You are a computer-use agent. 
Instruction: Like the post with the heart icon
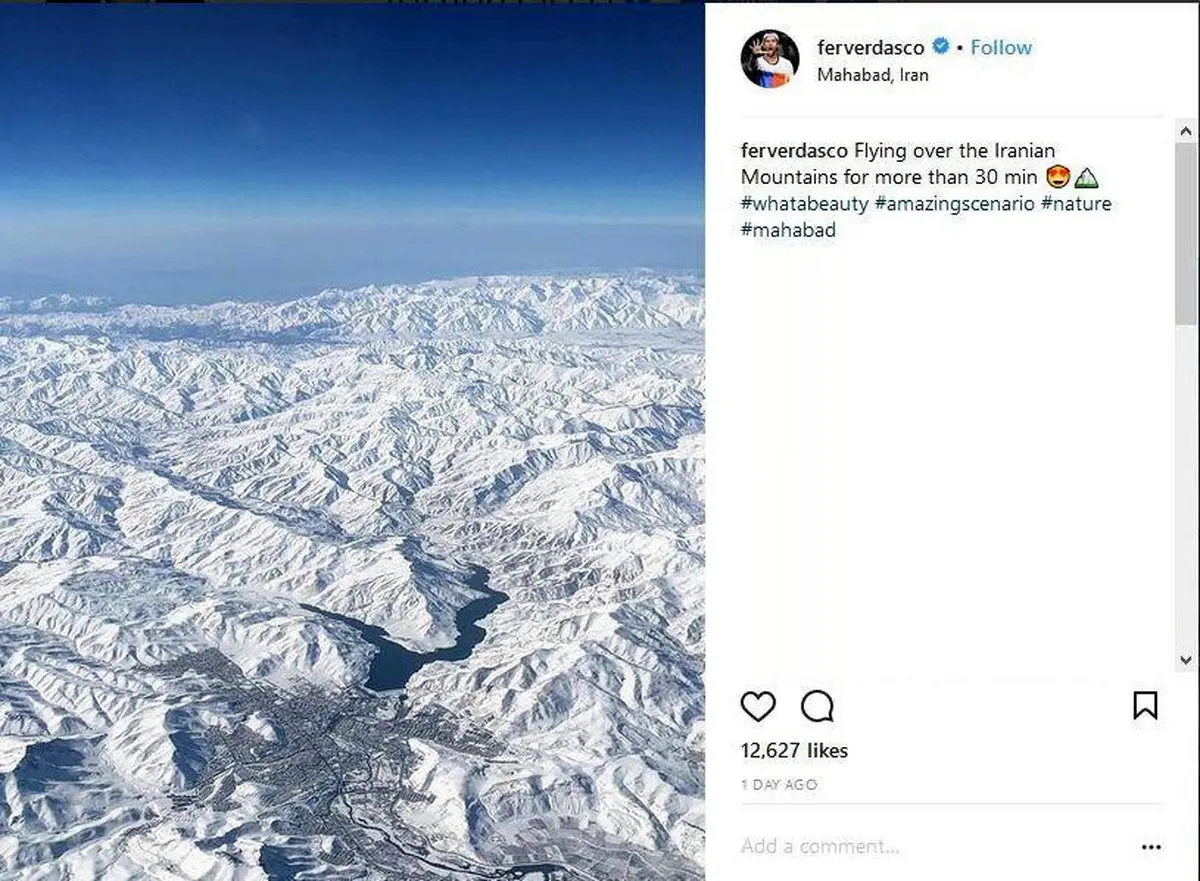point(758,706)
